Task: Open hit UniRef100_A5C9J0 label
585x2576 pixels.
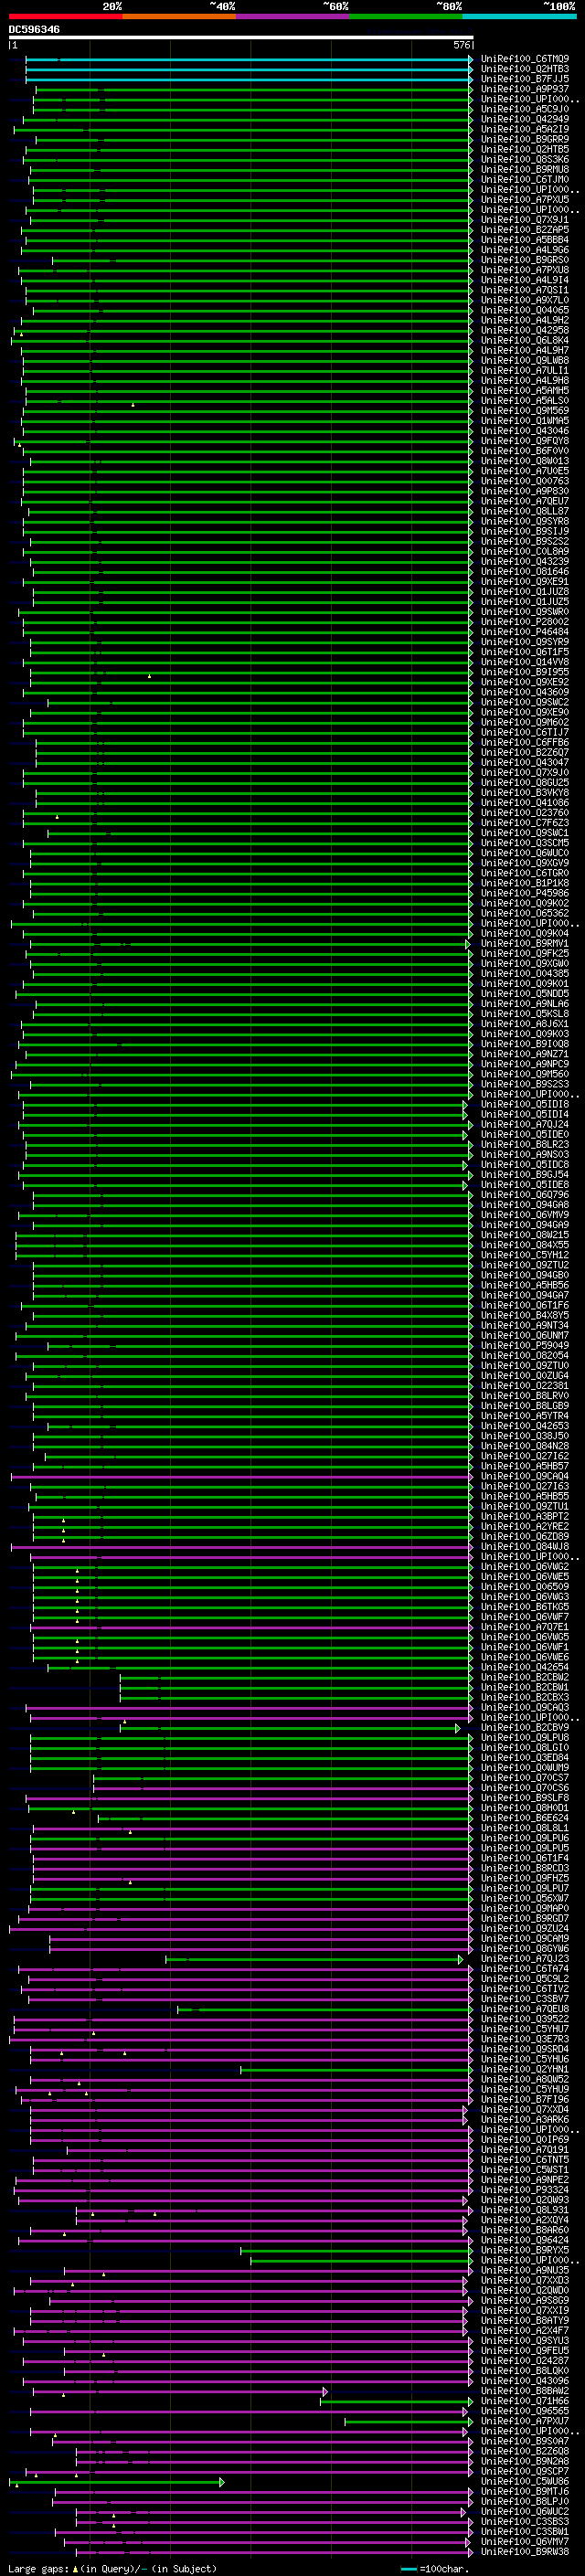Action: point(525,109)
